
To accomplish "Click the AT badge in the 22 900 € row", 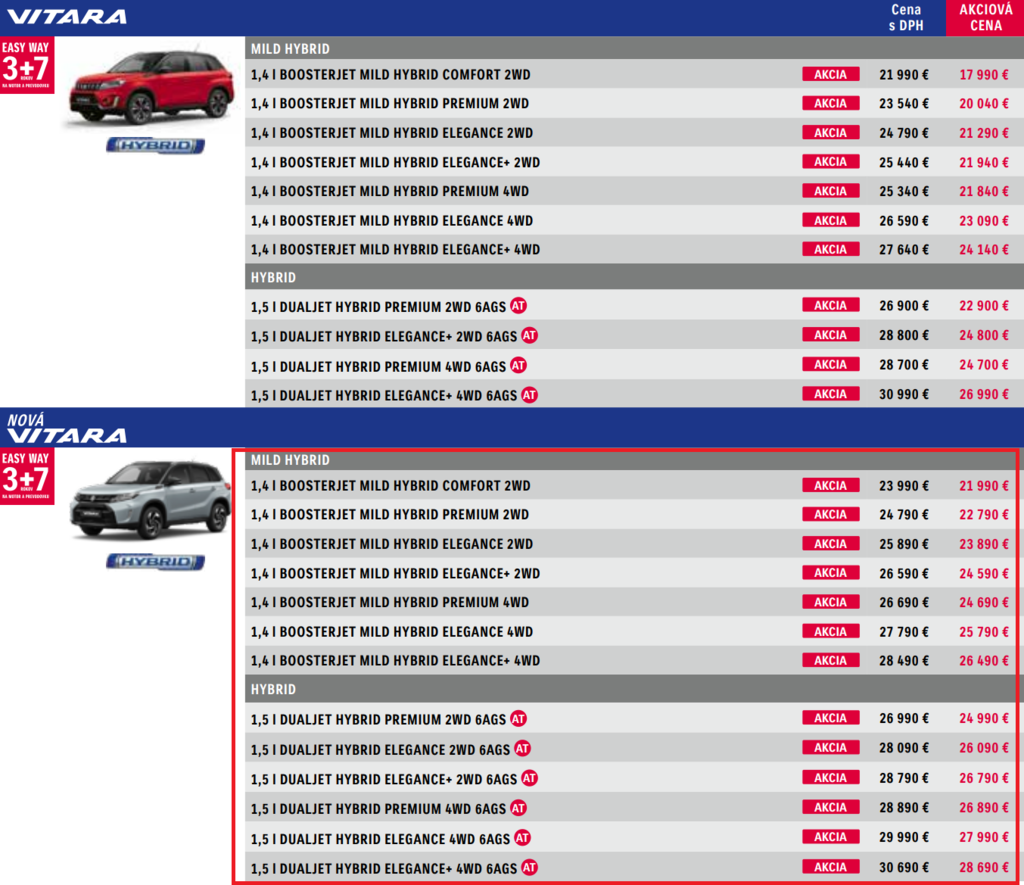I will 518,306.
